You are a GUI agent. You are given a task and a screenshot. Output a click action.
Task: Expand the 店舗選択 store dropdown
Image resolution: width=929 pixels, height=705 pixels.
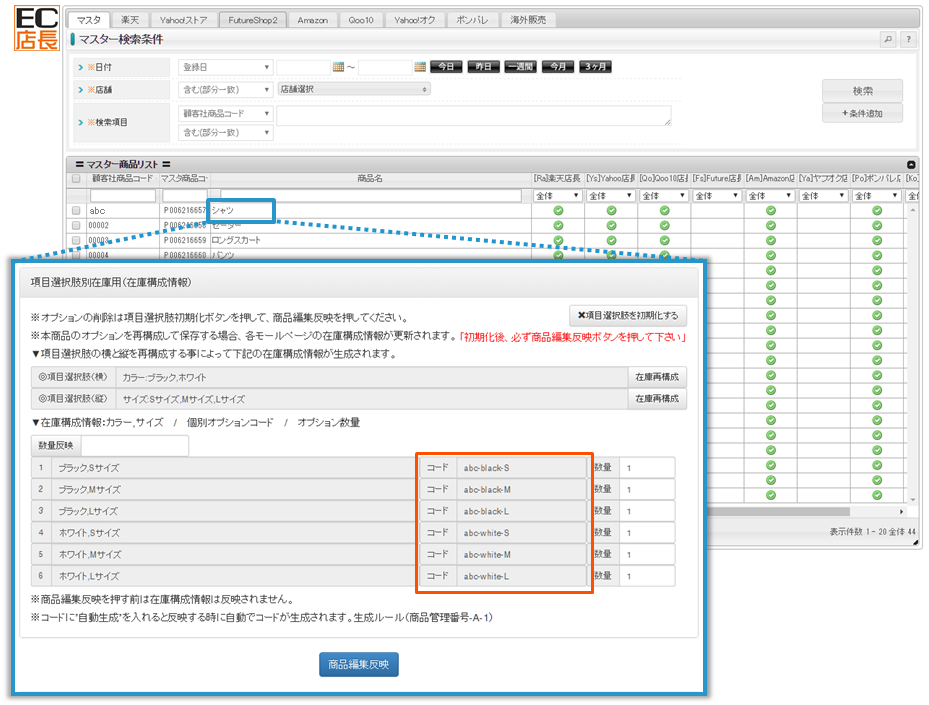click(354, 89)
